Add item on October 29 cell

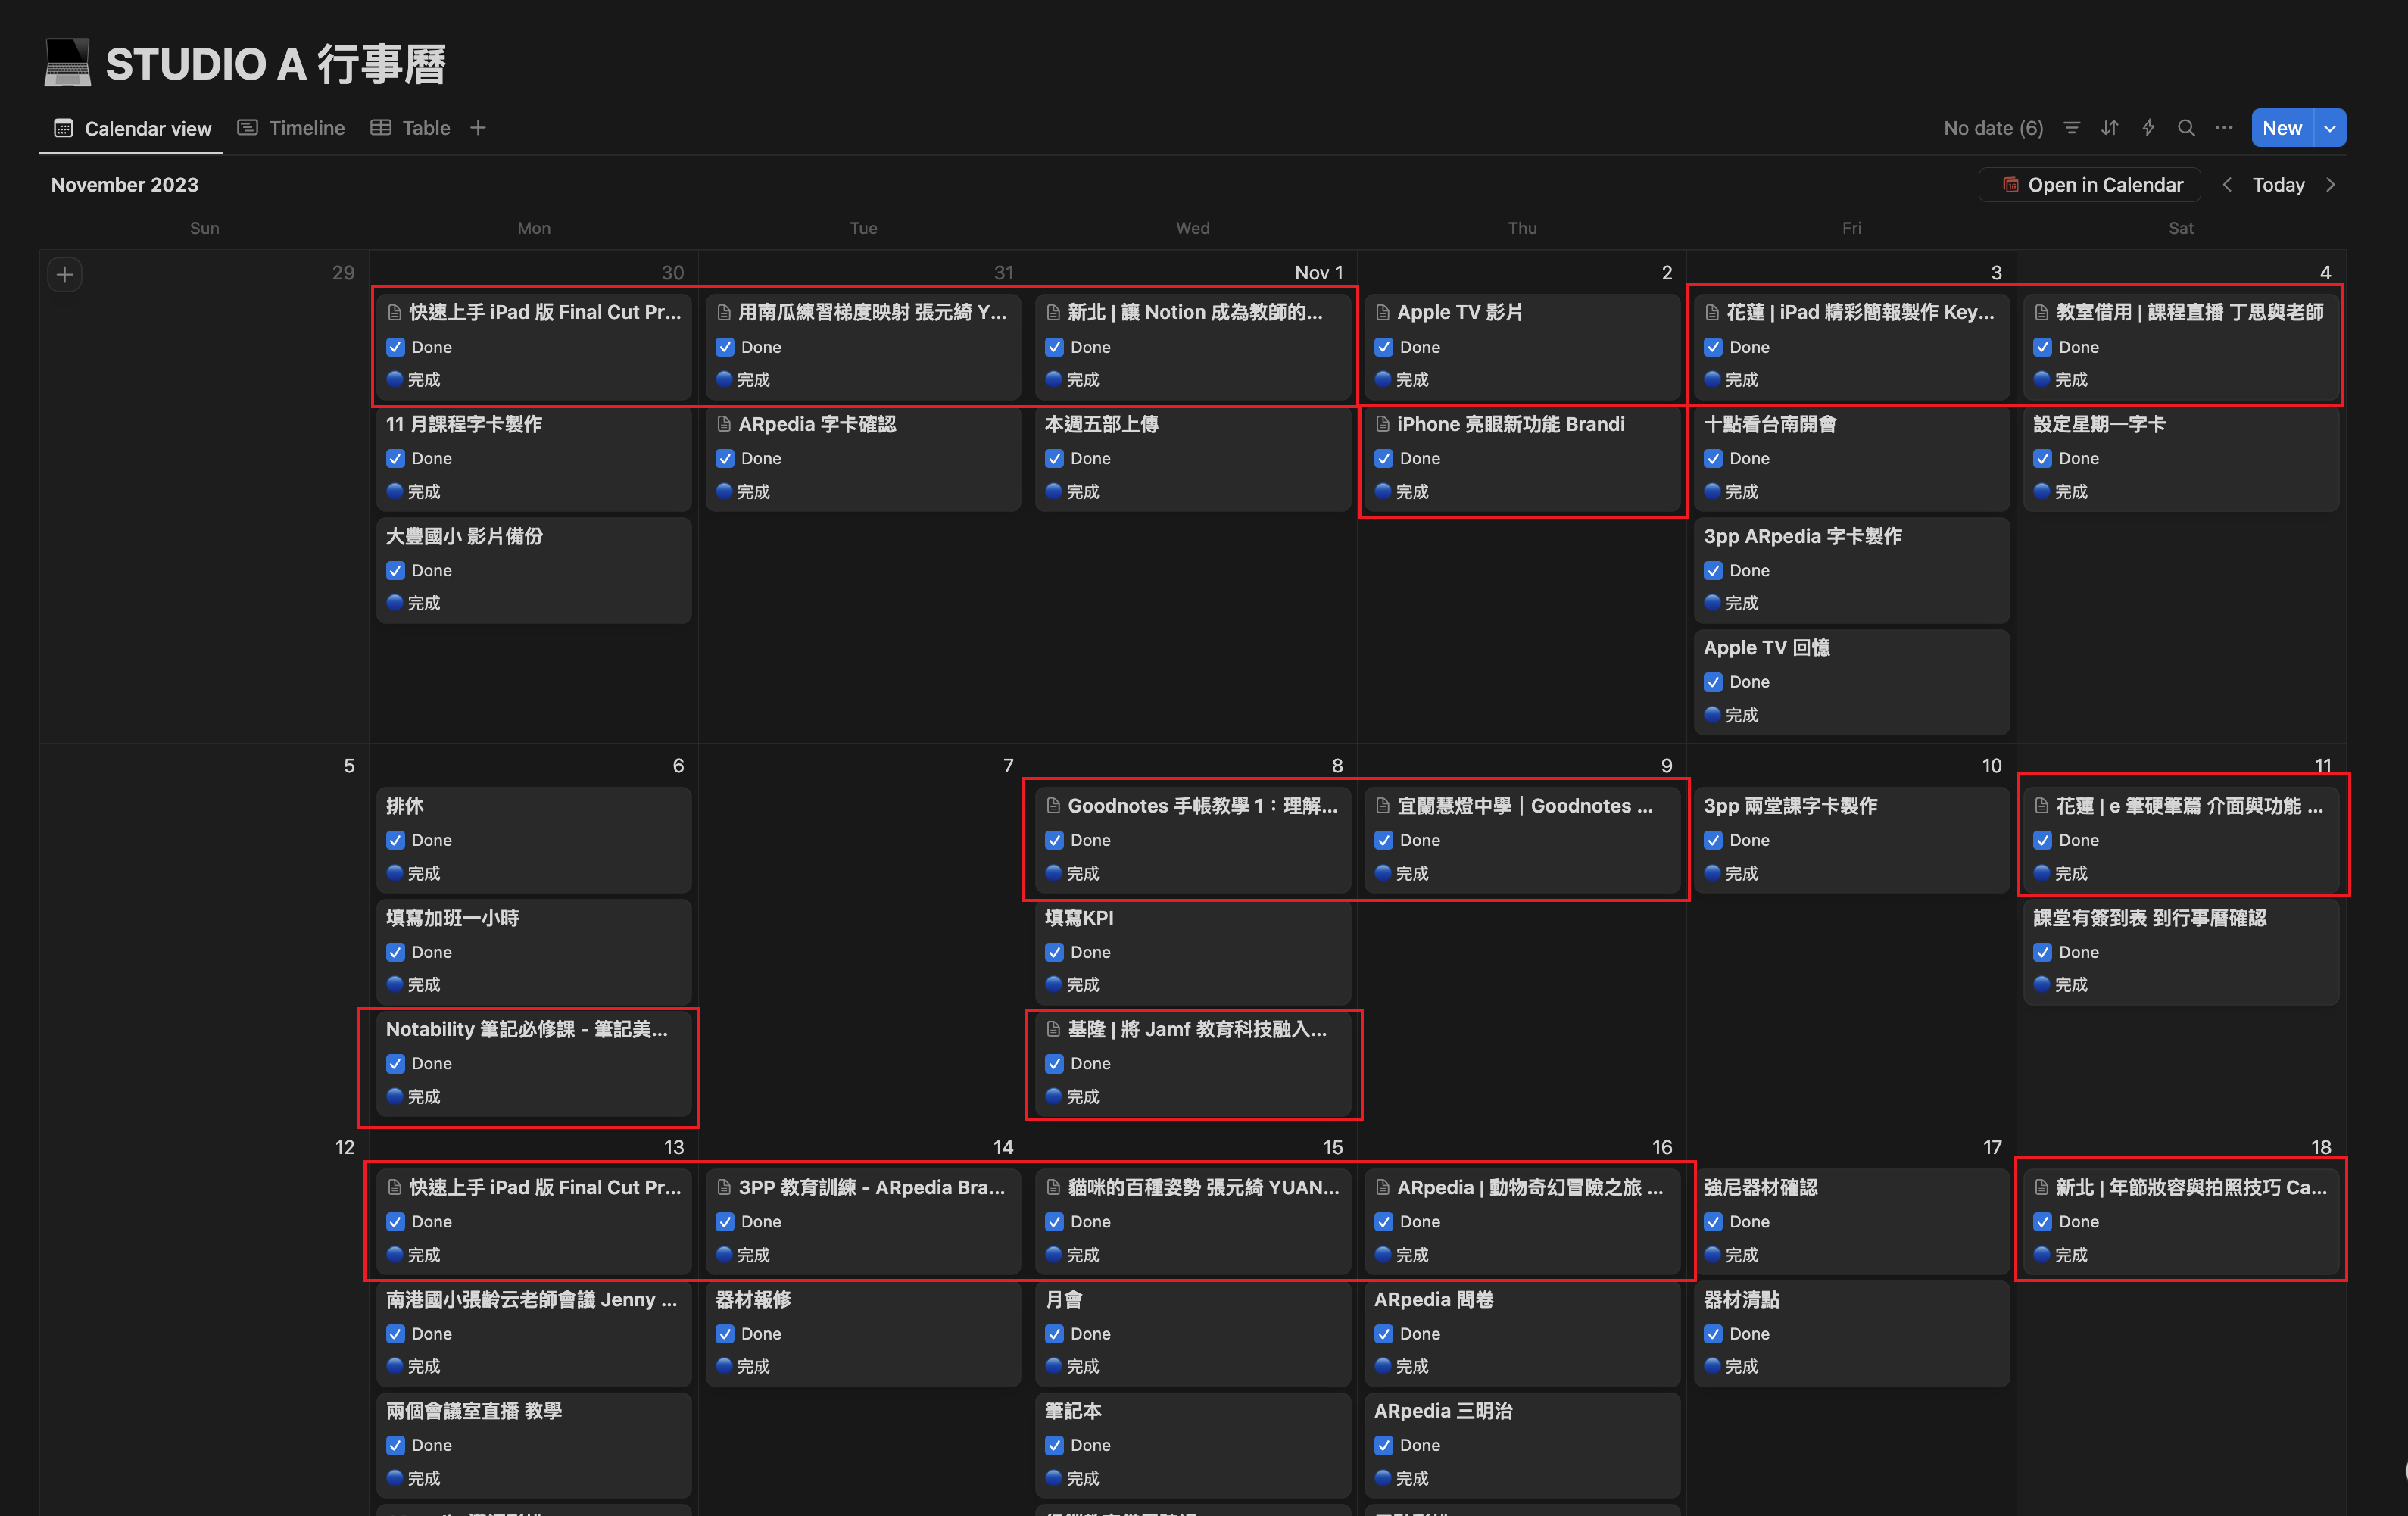pyautogui.click(x=65, y=274)
